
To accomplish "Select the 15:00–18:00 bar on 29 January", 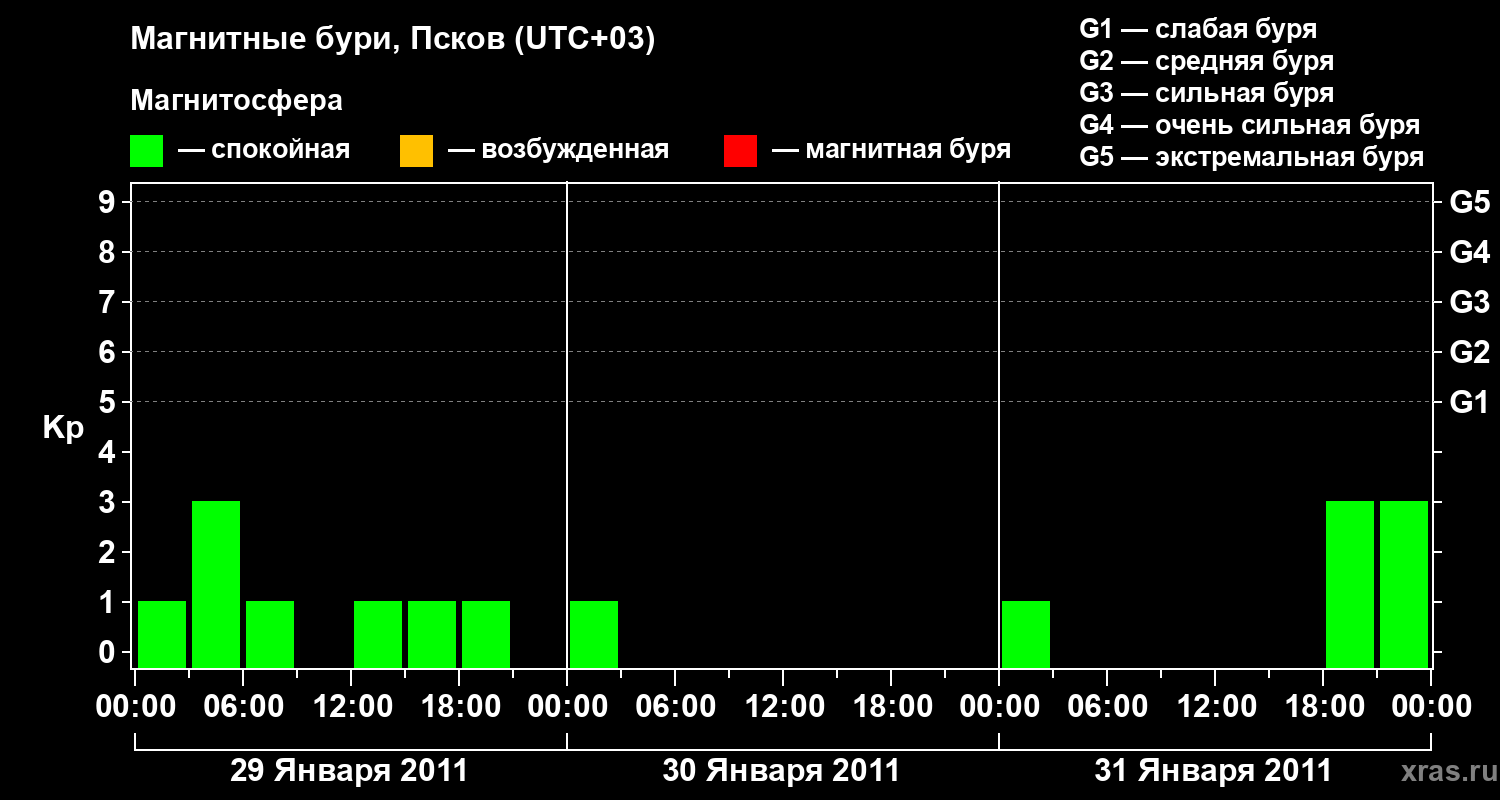I will pos(432,634).
